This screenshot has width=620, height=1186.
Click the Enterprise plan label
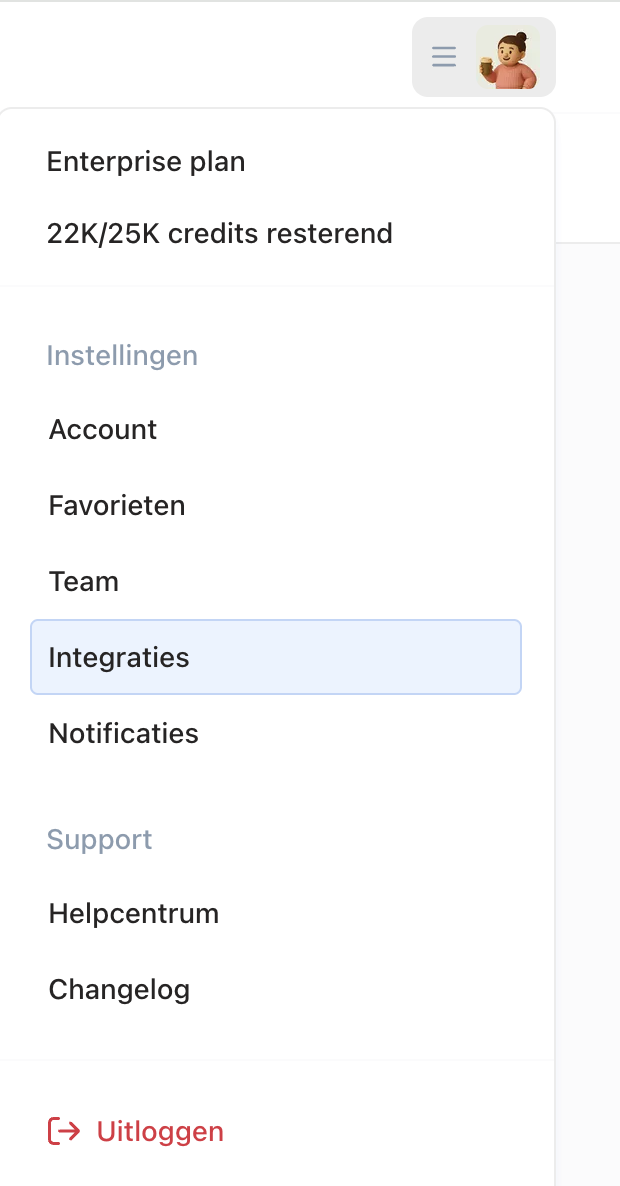point(146,162)
